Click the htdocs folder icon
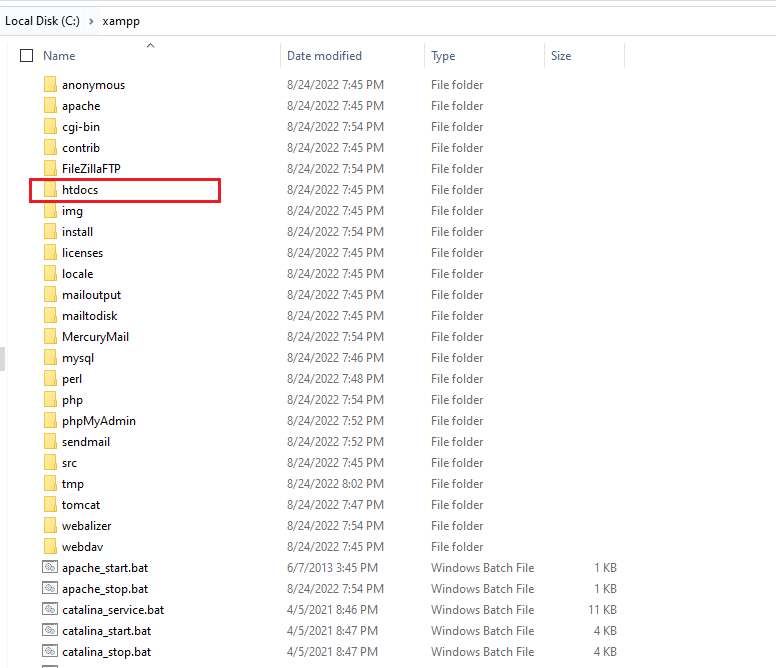 50,190
